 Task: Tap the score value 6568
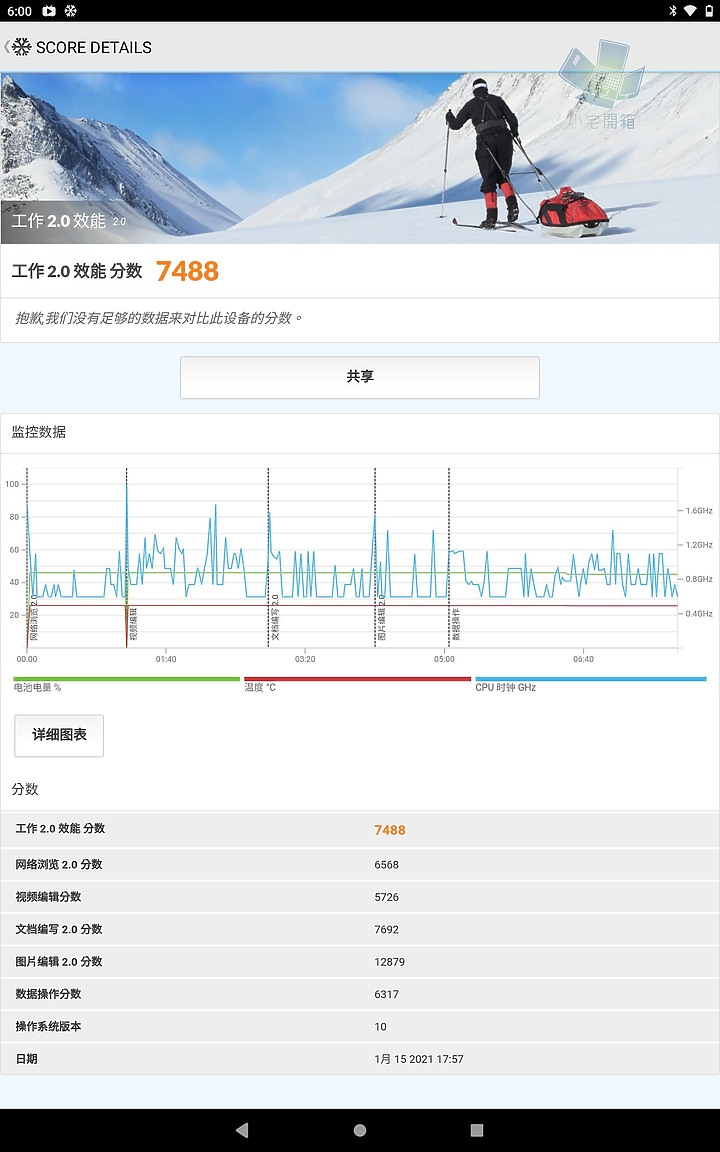(386, 865)
